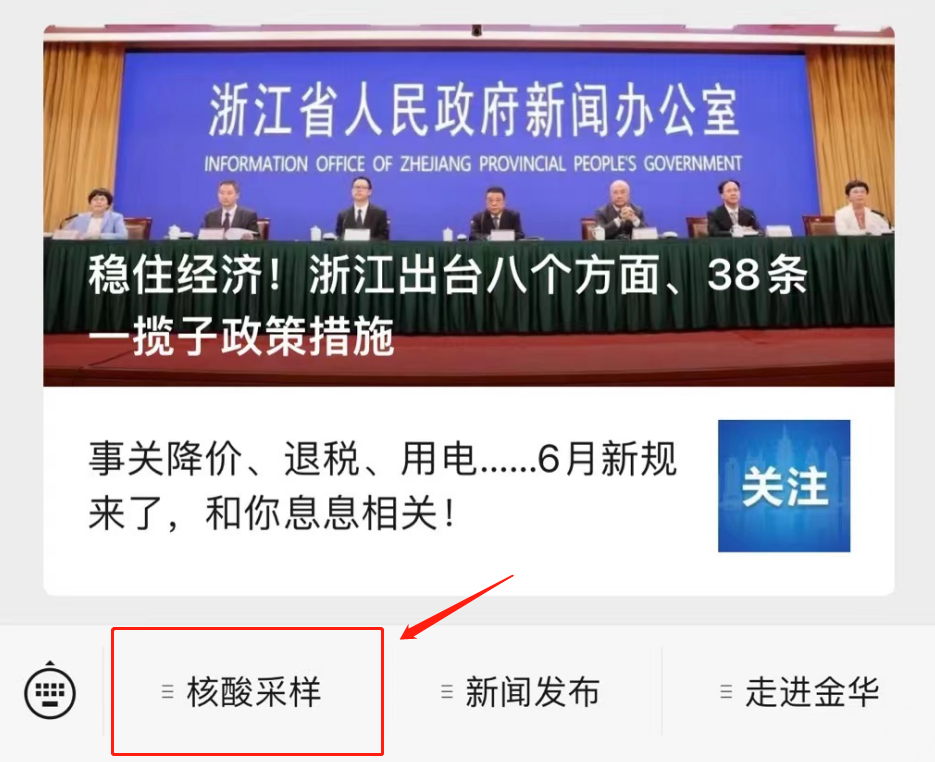Tap the red arrow annotation
935x762 pixels.
tap(457, 607)
